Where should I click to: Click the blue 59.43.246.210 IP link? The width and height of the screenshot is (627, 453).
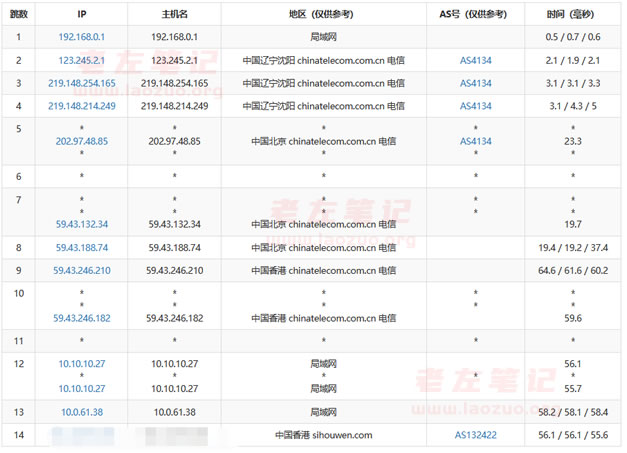point(82,270)
